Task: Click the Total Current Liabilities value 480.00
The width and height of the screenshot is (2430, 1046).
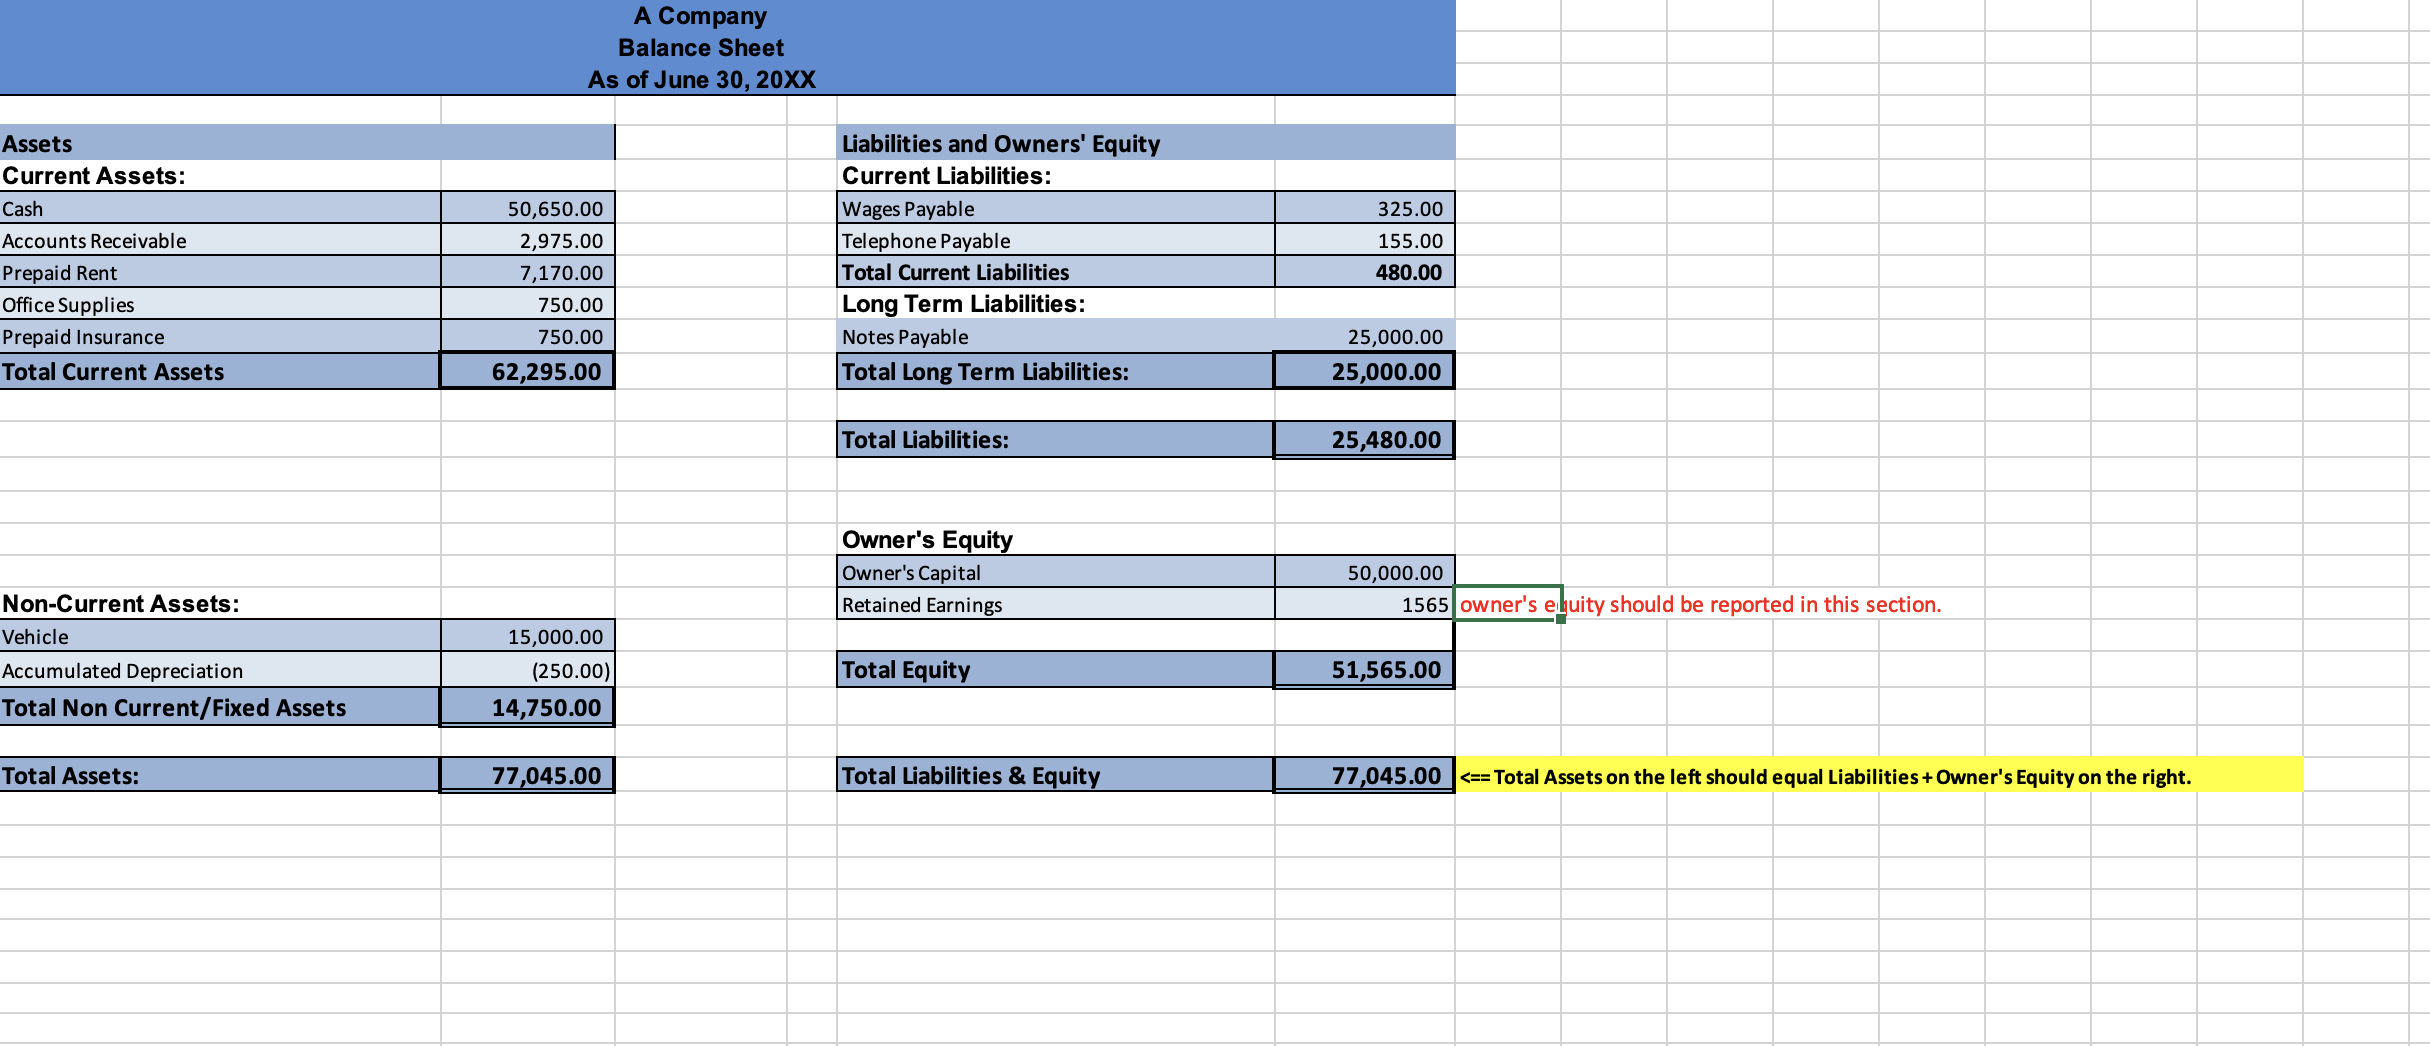Action: click(x=1360, y=272)
